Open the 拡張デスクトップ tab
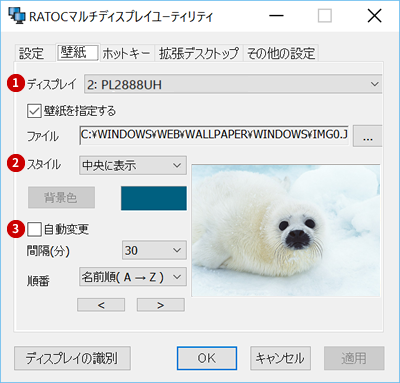This screenshot has width=400, height=383. click(x=199, y=53)
